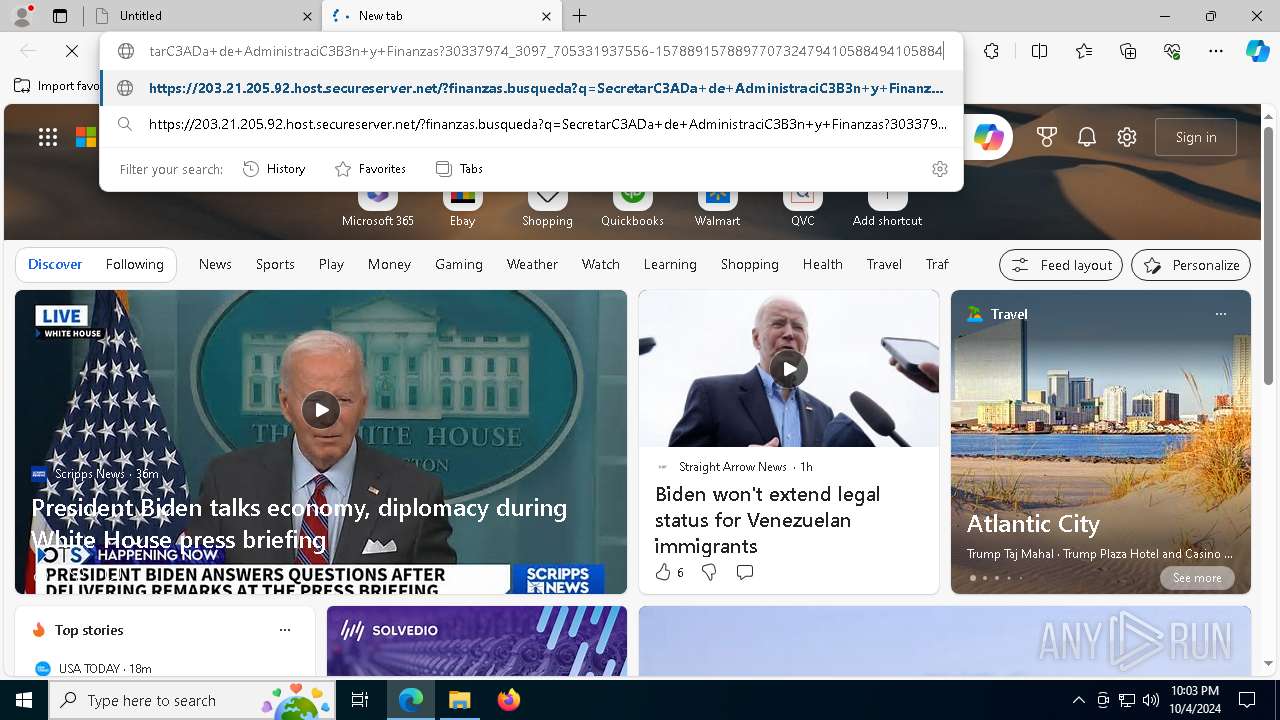Click inside the address bar text
1280x720 pixels.
click(546, 51)
